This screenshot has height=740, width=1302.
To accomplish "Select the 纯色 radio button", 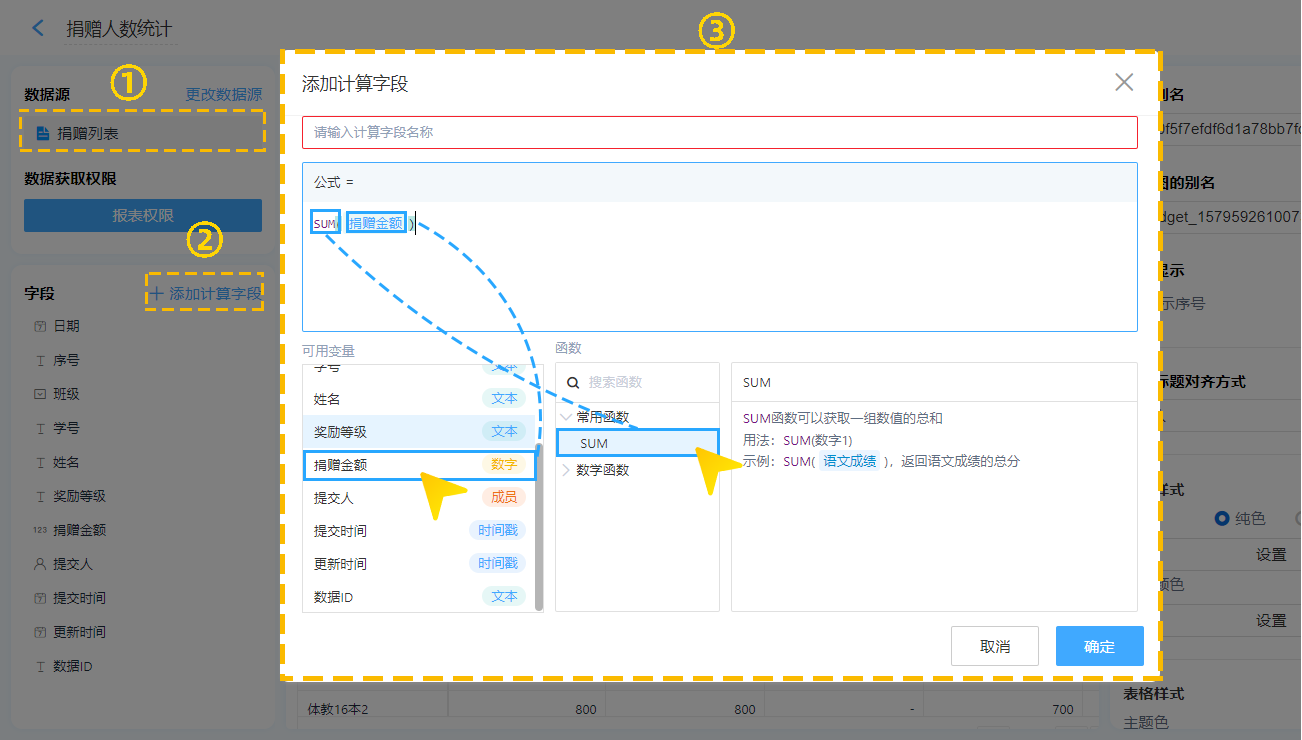I will (1221, 518).
